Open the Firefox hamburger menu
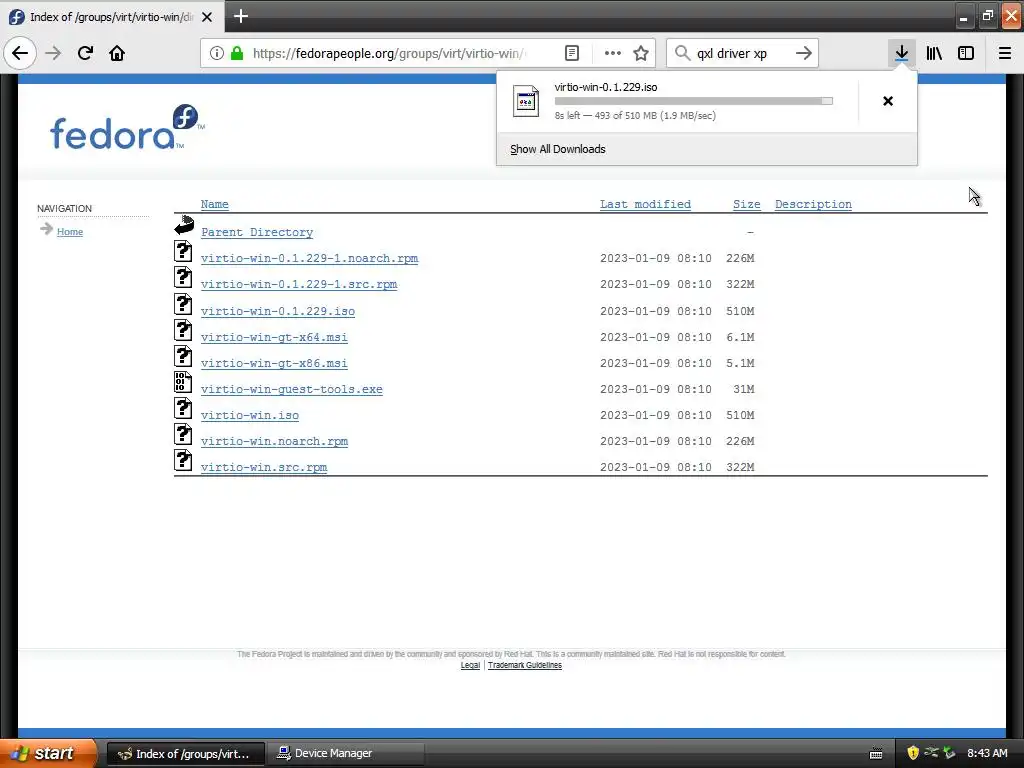Viewport: 1024px width, 768px height. (1005, 53)
